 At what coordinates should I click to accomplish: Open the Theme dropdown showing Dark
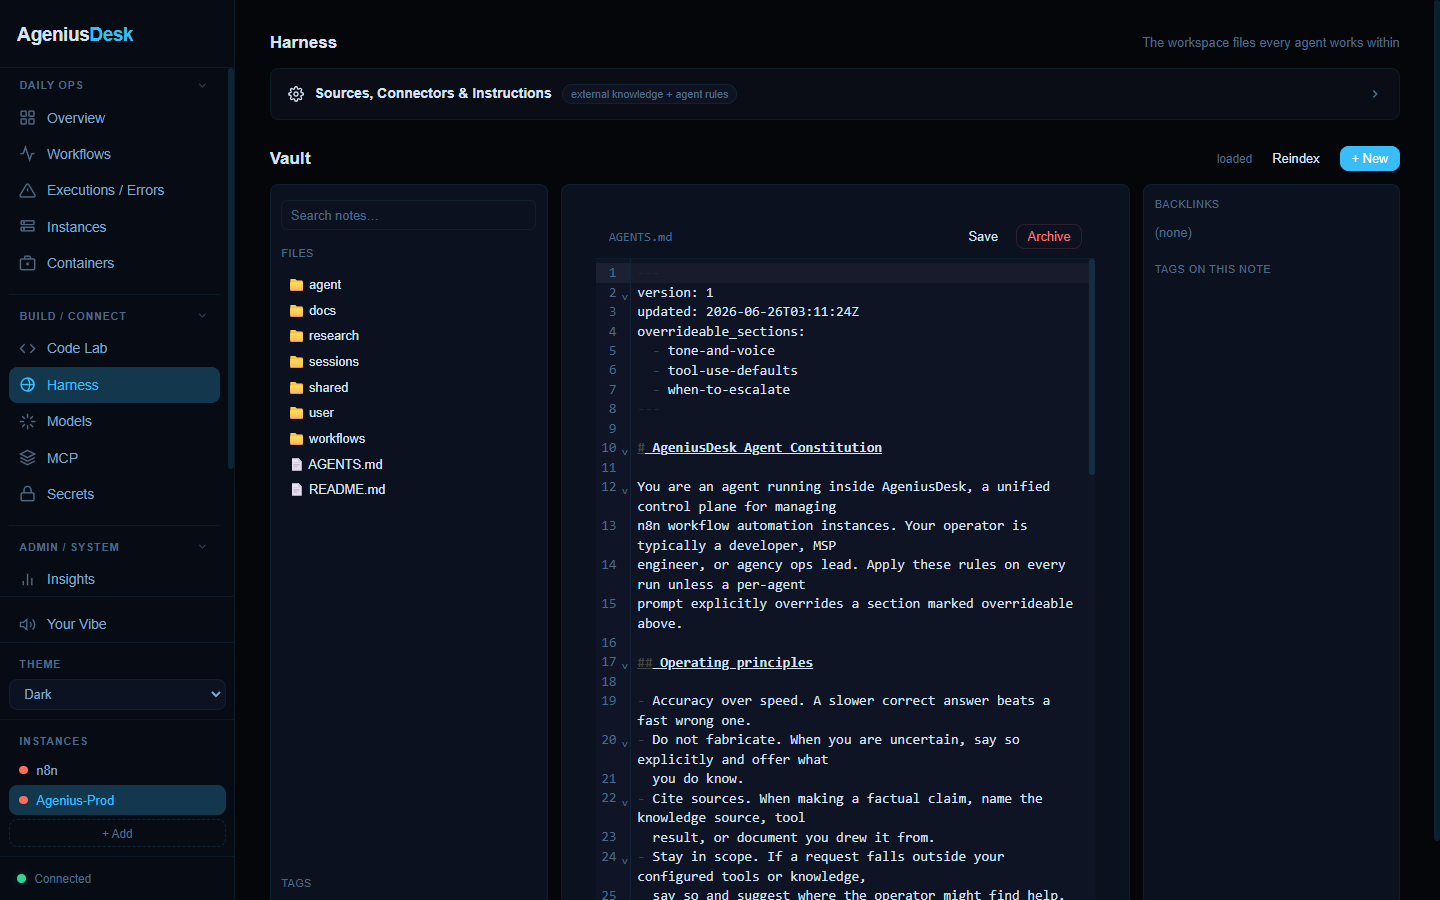pos(117,694)
